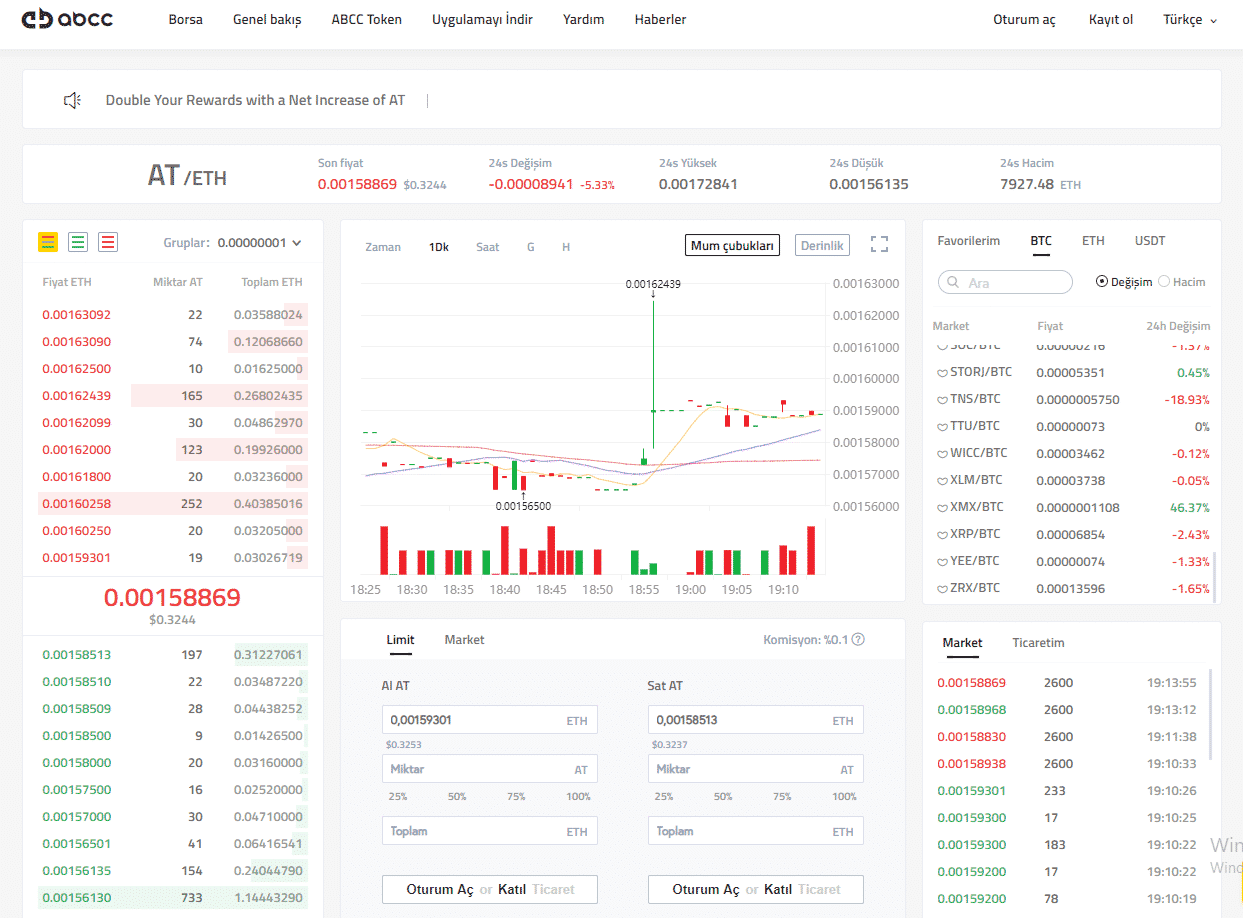
Task: Click the announcement speaker icon
Action: tap(72, 100)
